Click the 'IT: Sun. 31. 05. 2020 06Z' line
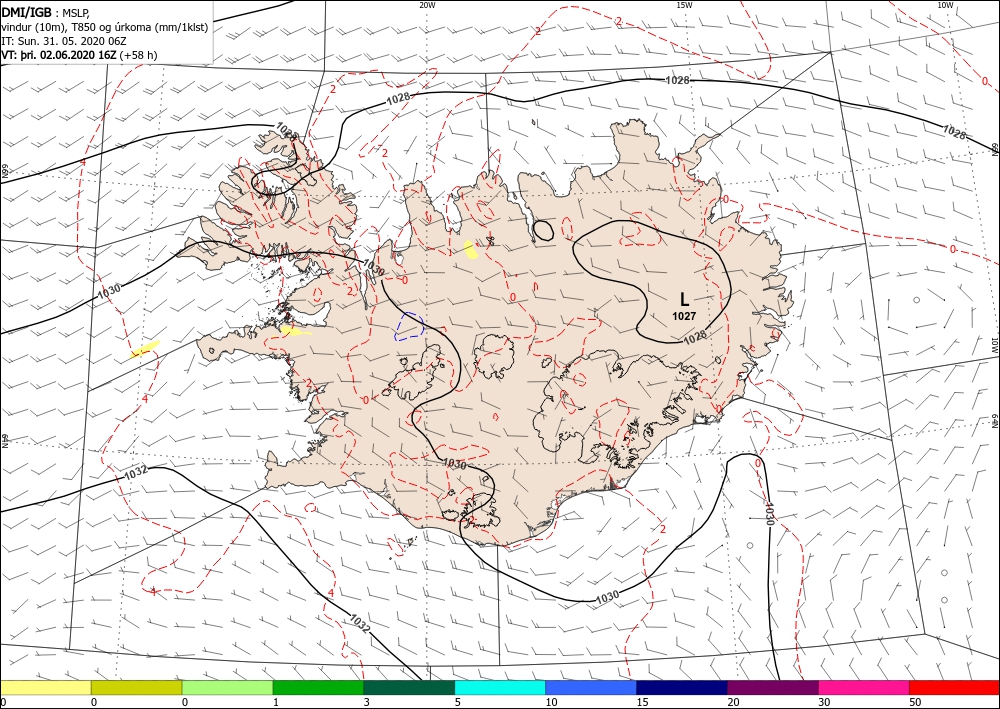Screen dimensions: 1000x709 pos(63,41)
